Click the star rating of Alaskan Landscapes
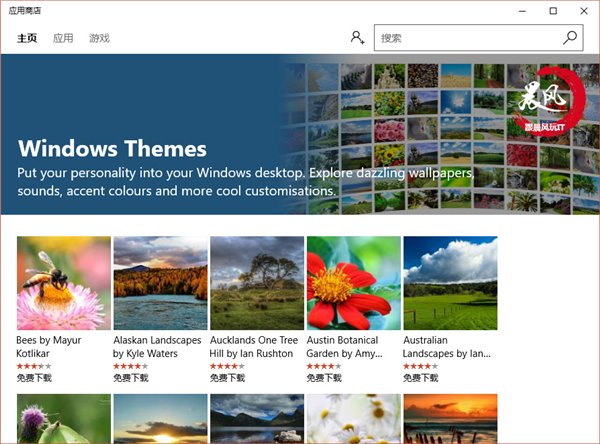Viewport: 600px width, 444px height. tap(130, 366)
